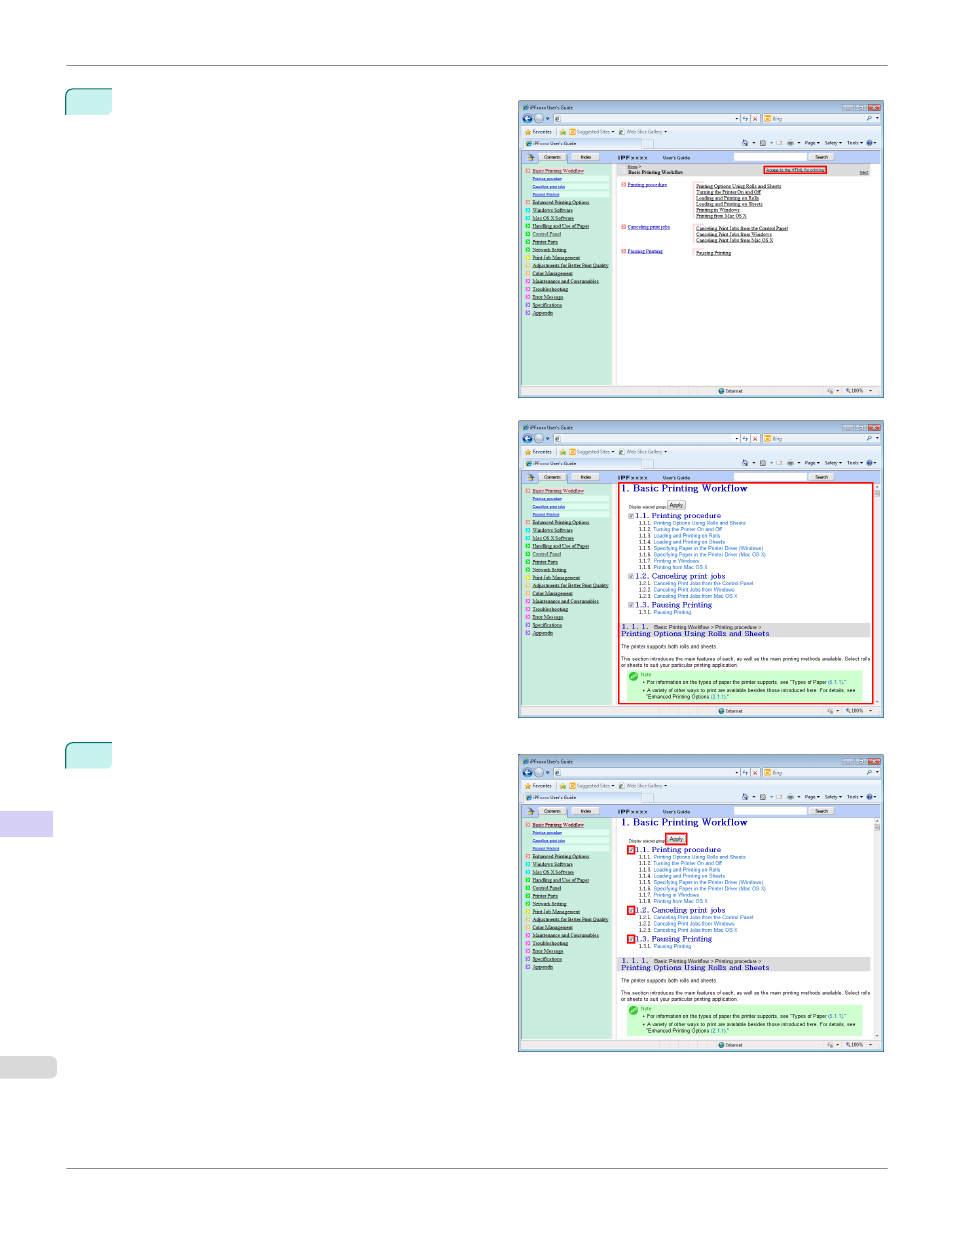954x1235 pixels.
Task: Click Favorites star in bottom browser window
Action: [528, 786]
